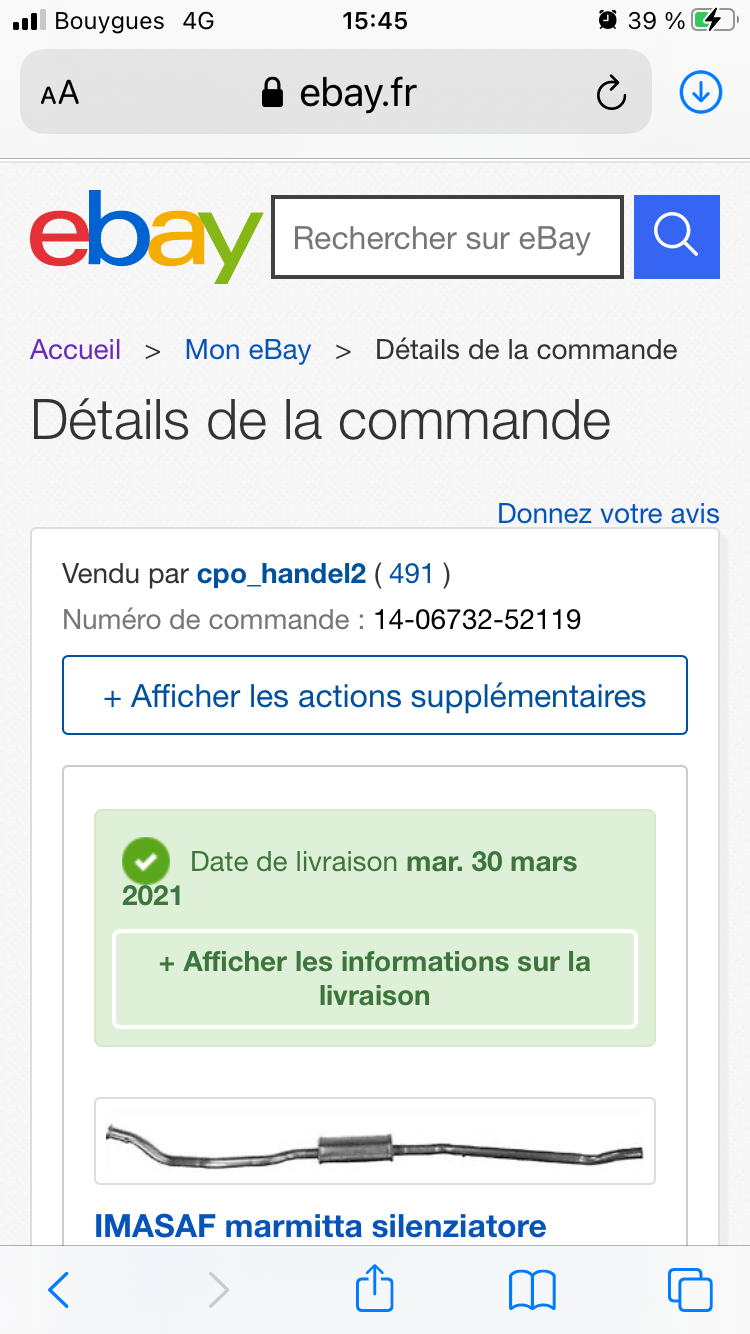Reload the page with refresh icon
750x1334 pixels.
click(610, 94)
